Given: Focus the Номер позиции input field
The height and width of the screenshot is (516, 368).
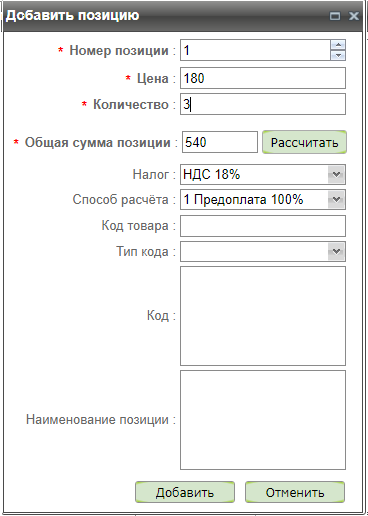Looking at the screenshot, I should tap(255, 50).
